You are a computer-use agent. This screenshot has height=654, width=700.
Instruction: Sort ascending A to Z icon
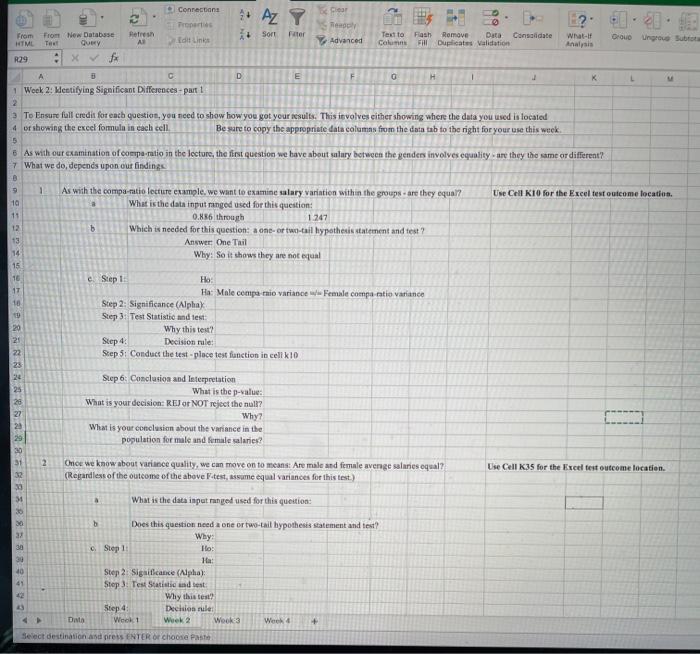[245, 15]
